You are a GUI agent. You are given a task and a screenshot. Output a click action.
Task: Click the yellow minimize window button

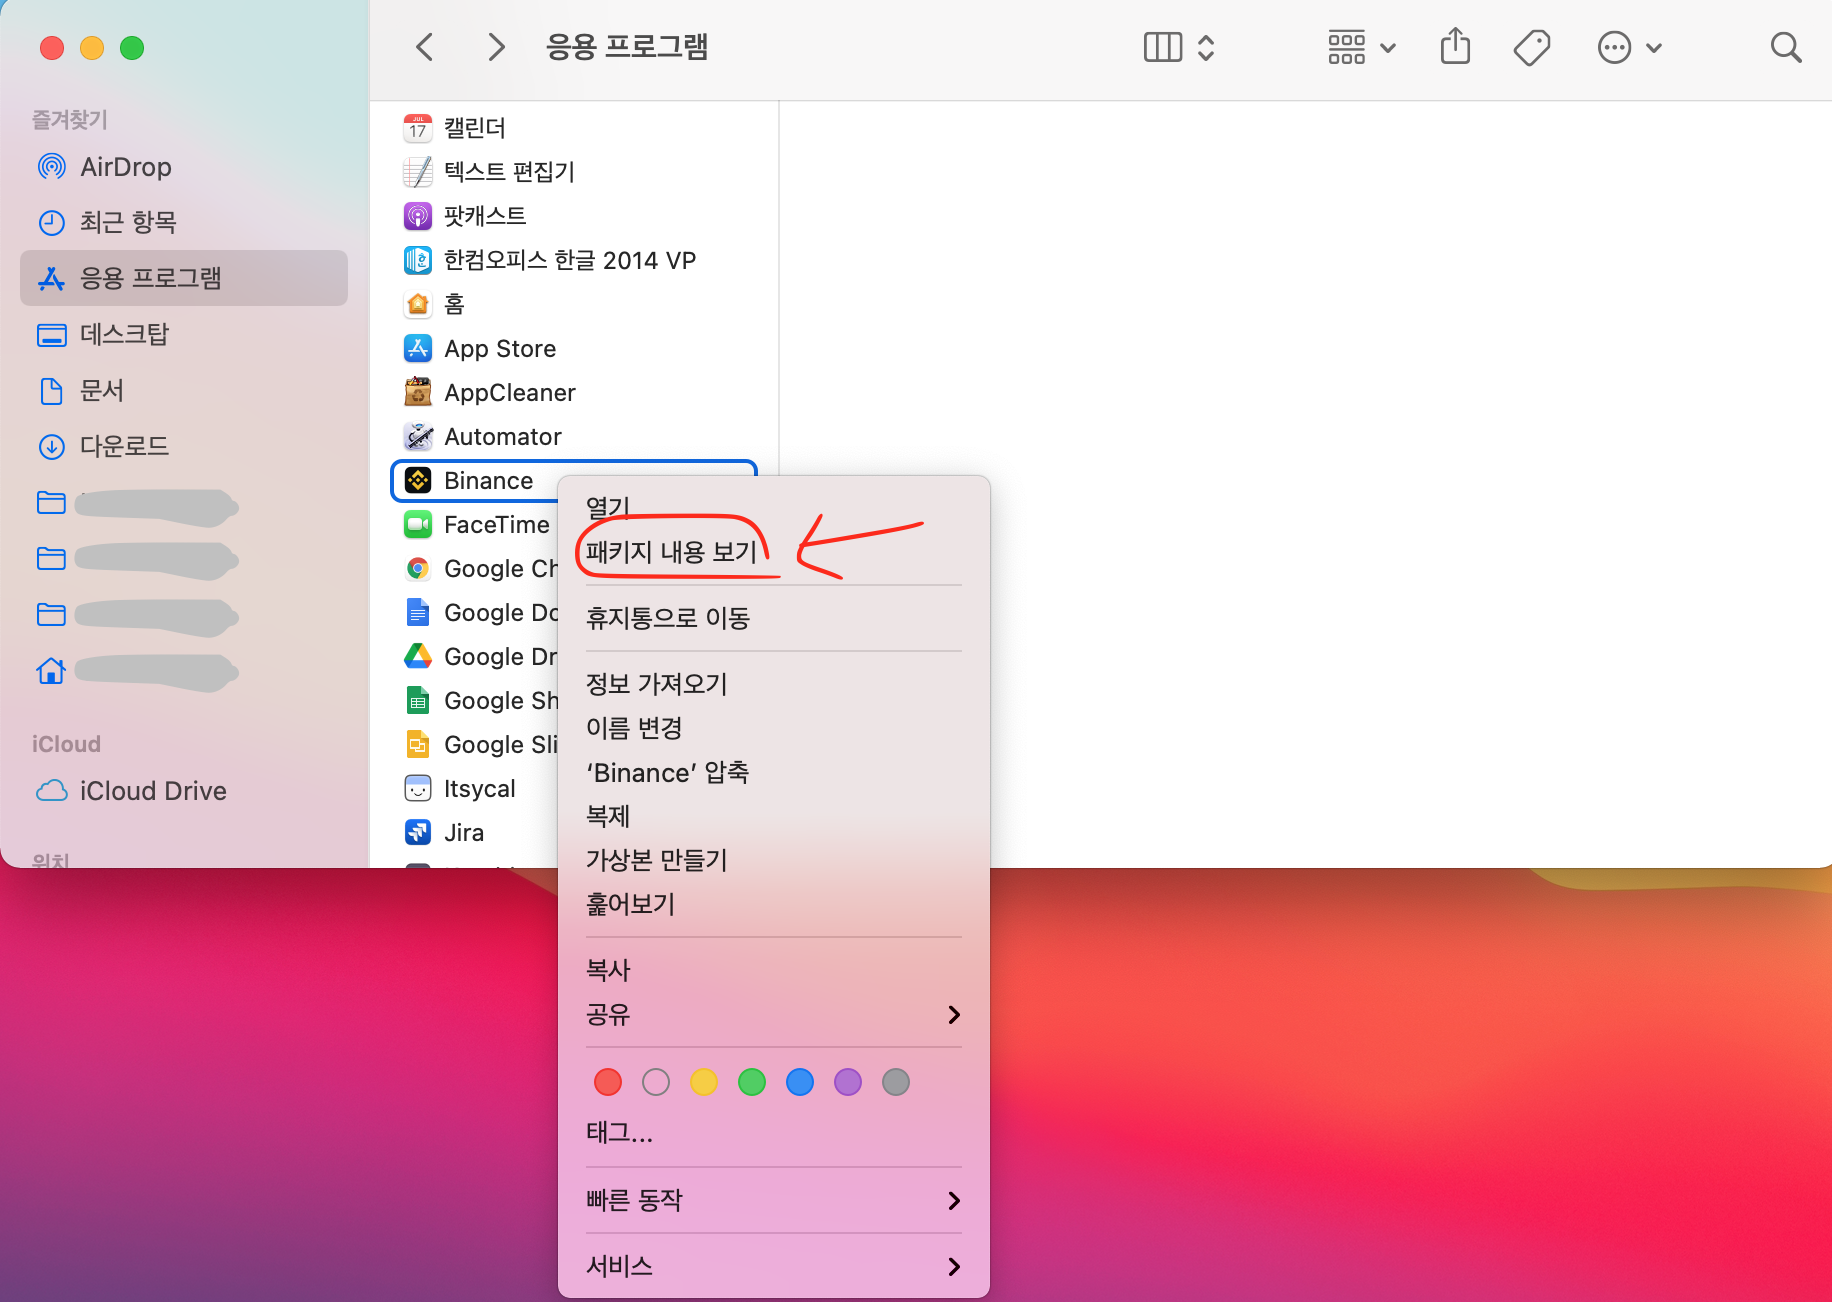(92, 48)
